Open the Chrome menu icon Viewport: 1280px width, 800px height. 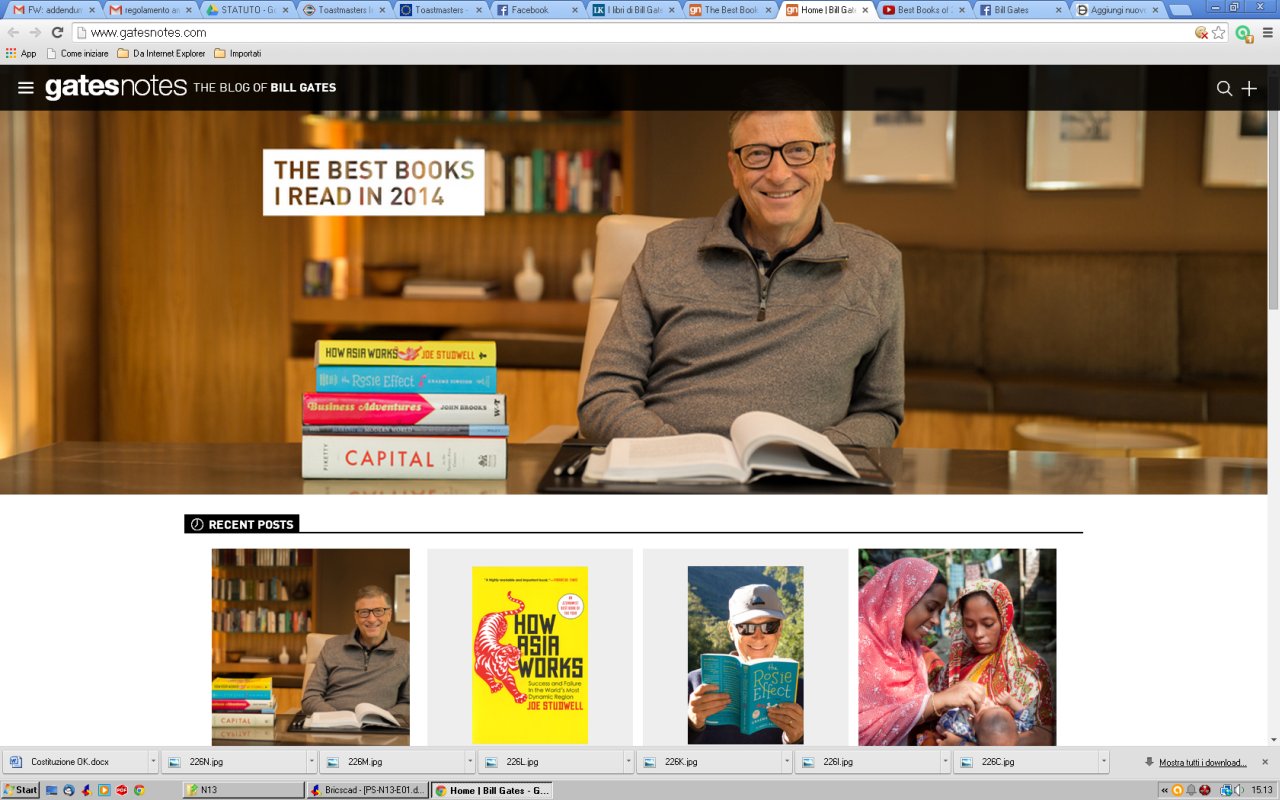click(x=1267, y=32)
